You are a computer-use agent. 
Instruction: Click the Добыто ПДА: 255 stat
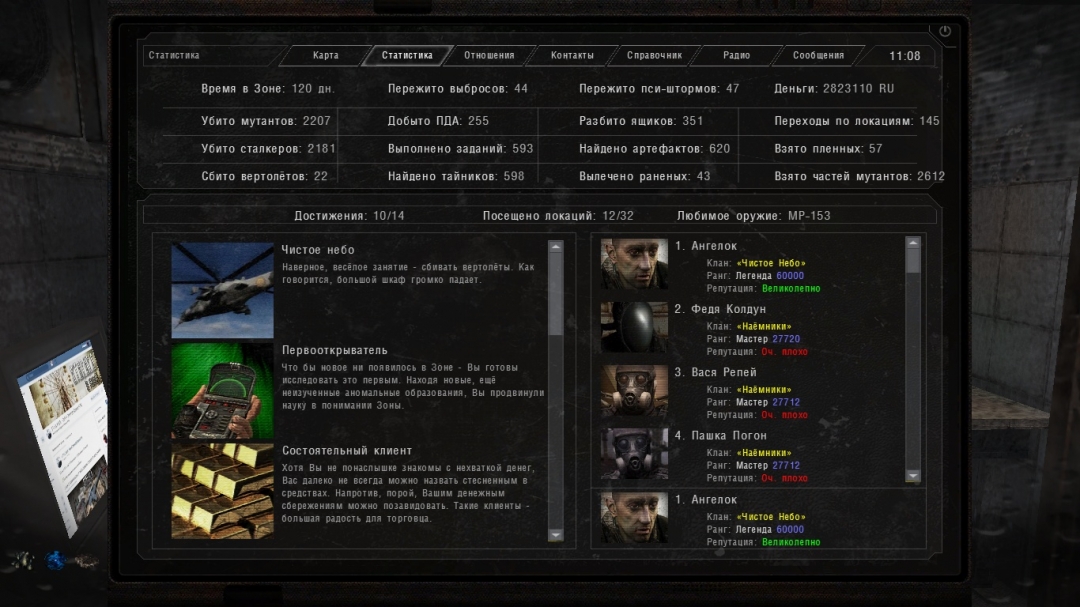point(438,121)
